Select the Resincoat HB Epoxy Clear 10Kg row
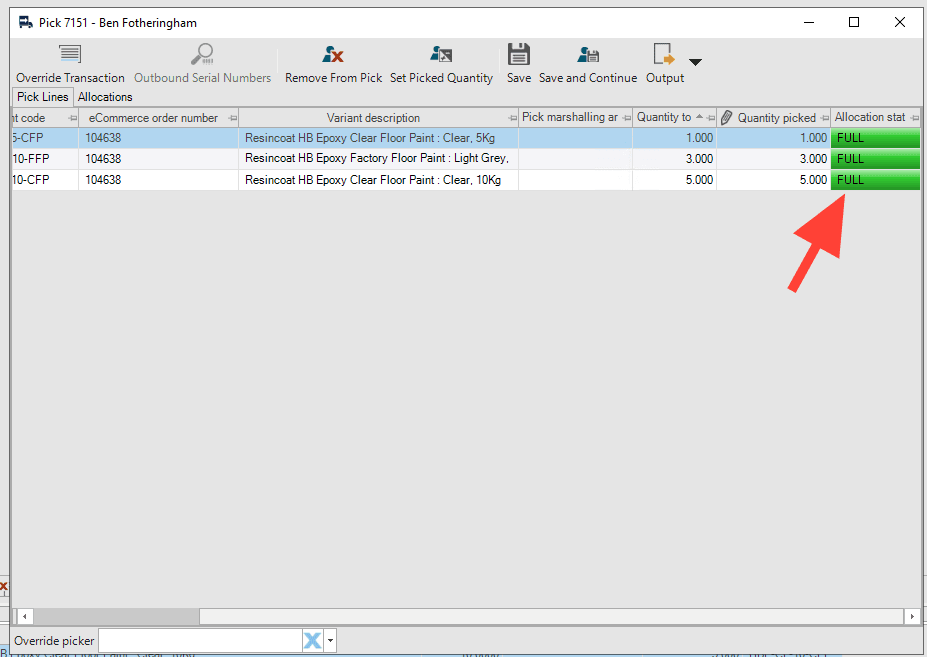The height and width of the screenshot is (657, 927). 466,180
